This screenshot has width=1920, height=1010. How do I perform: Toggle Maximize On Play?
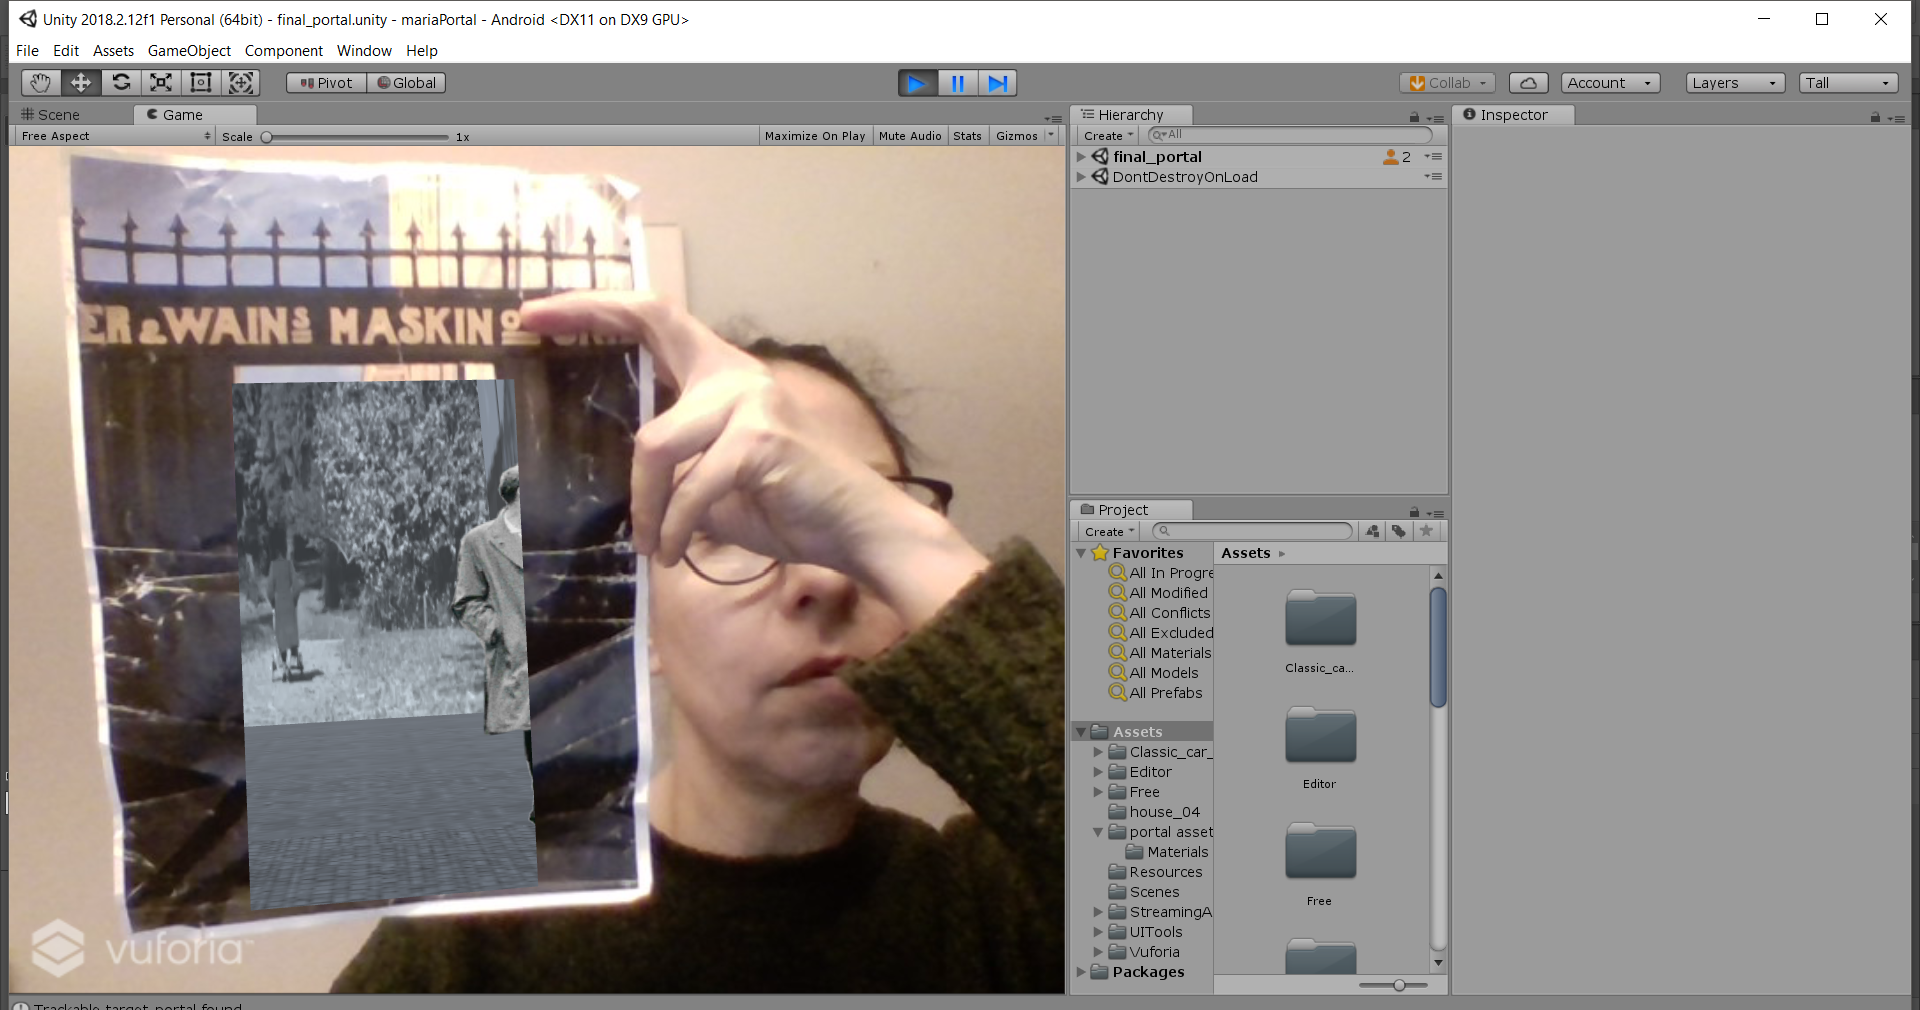pos(814,136)
